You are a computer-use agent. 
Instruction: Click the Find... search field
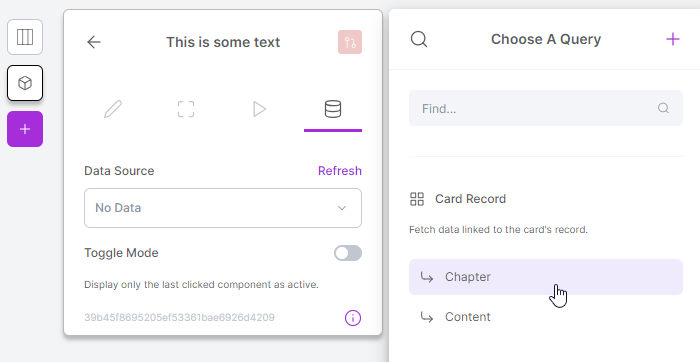(546, 108)
